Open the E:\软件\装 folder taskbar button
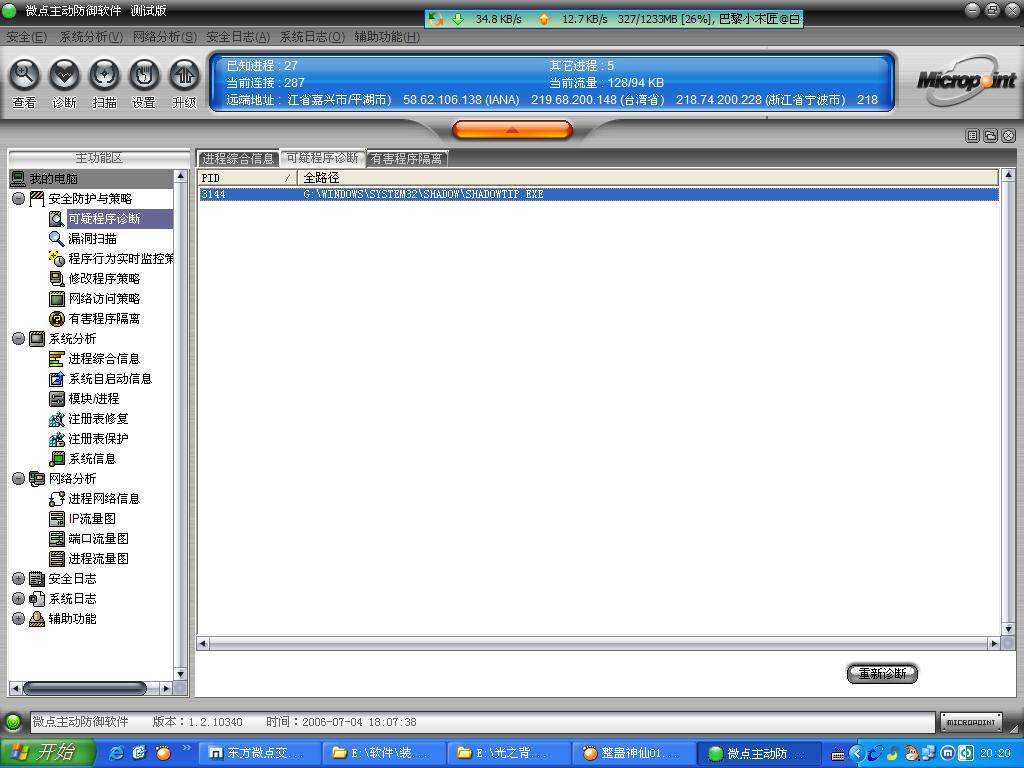Viewport: 1024px width, 768px height. pos(383,753)
